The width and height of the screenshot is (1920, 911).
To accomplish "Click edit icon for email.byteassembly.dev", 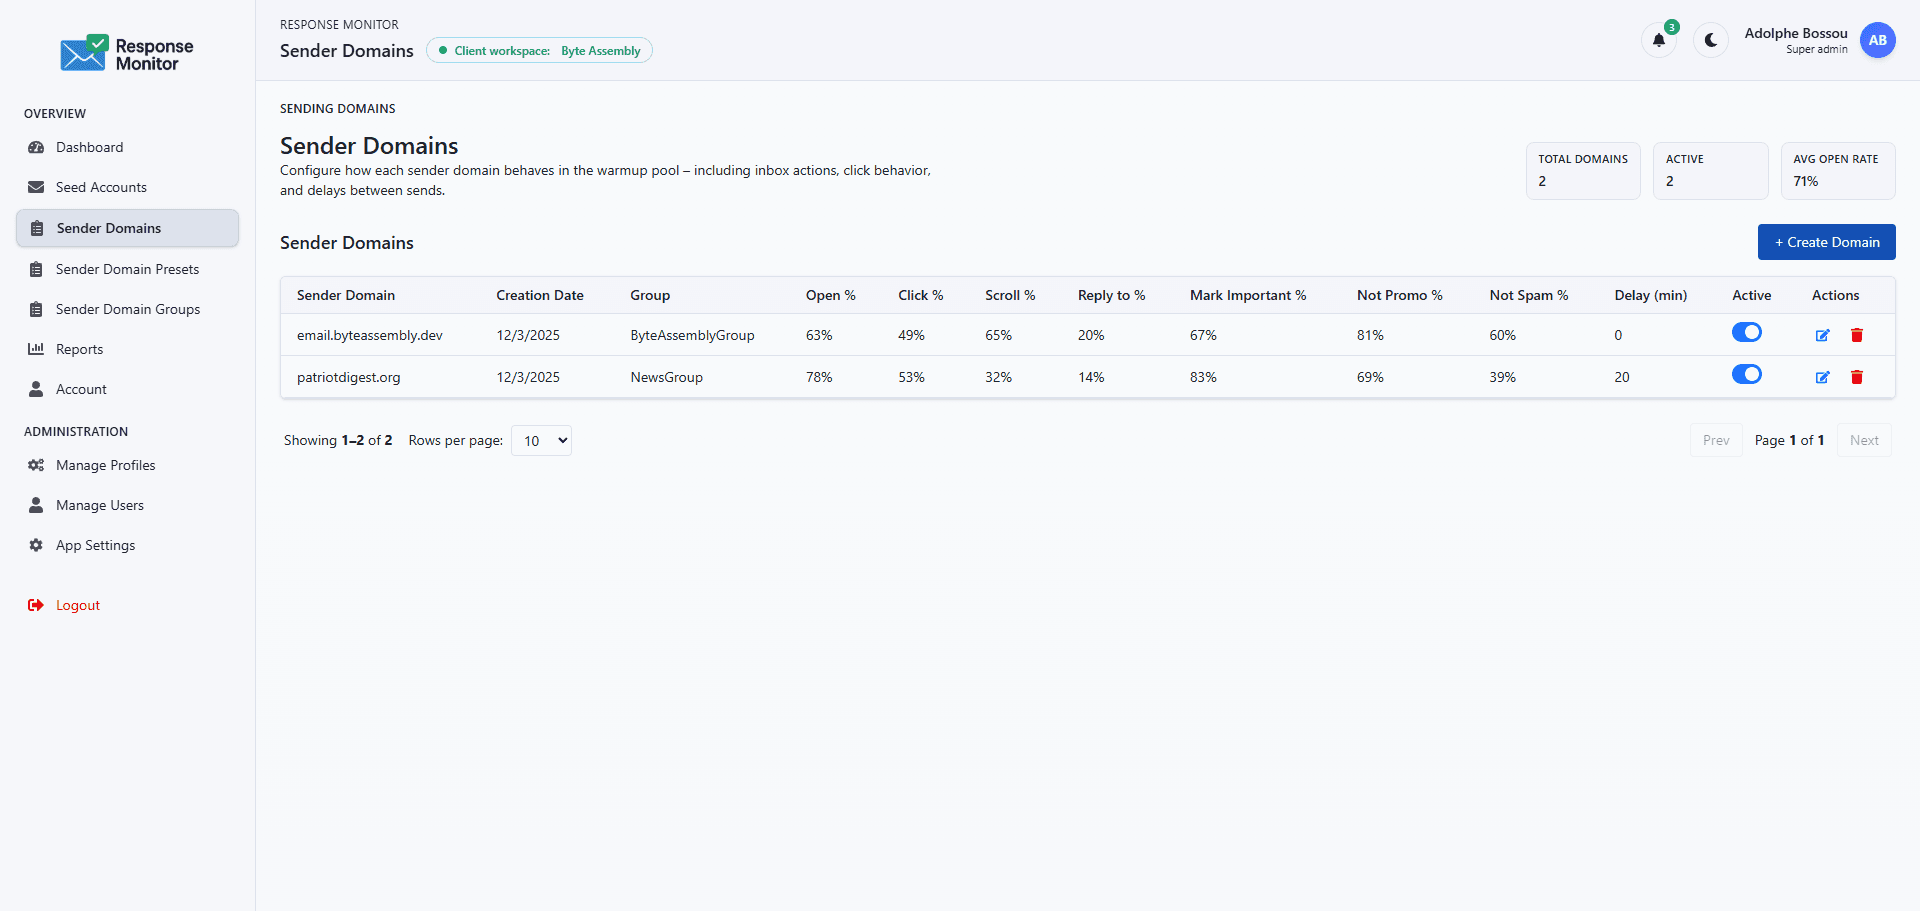I will pos(1822,335).
